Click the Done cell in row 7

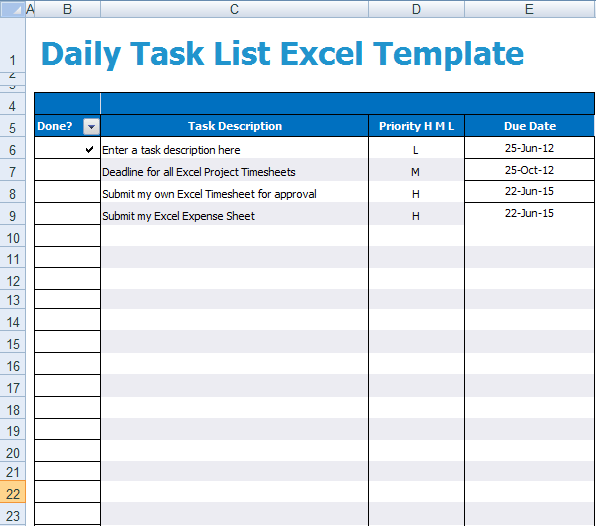click(x=68, y=170)
